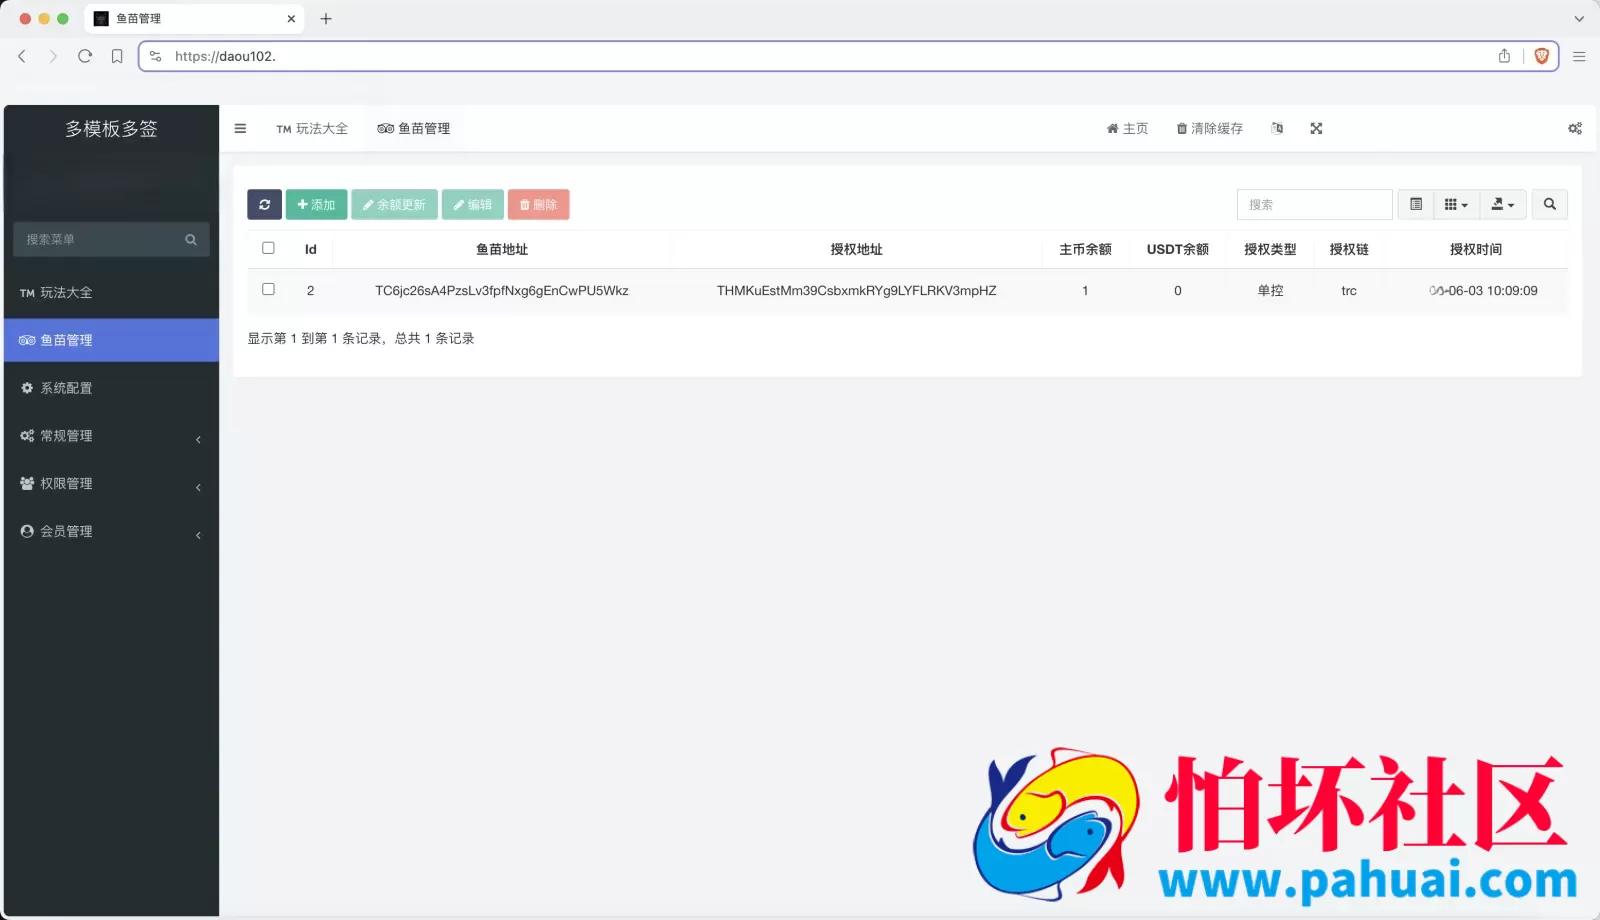Expand the 会员管理 sidebar menu

(111, 532)
